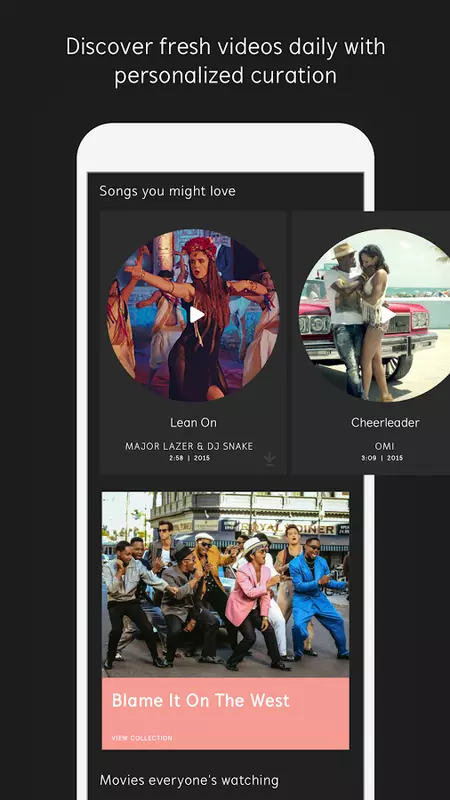
Task: Open artist MAJOR LAZER & DJ SNAKE
Action: click(189, 446)
